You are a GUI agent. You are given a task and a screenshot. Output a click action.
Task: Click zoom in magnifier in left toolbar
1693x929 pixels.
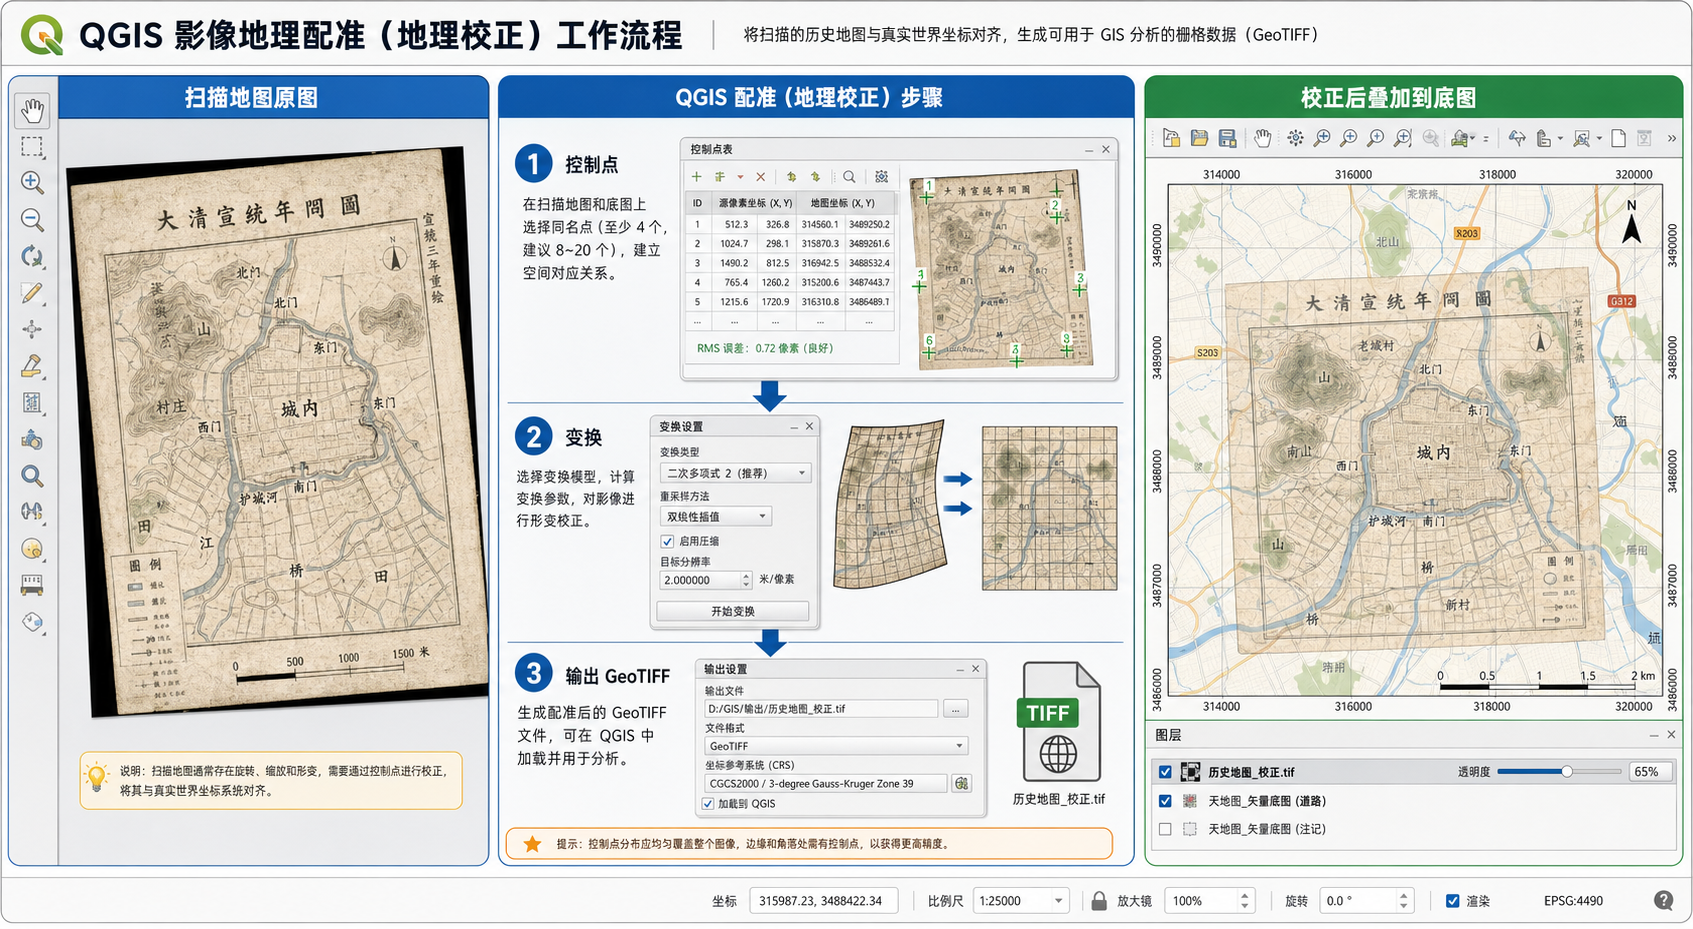pos(32,182)
